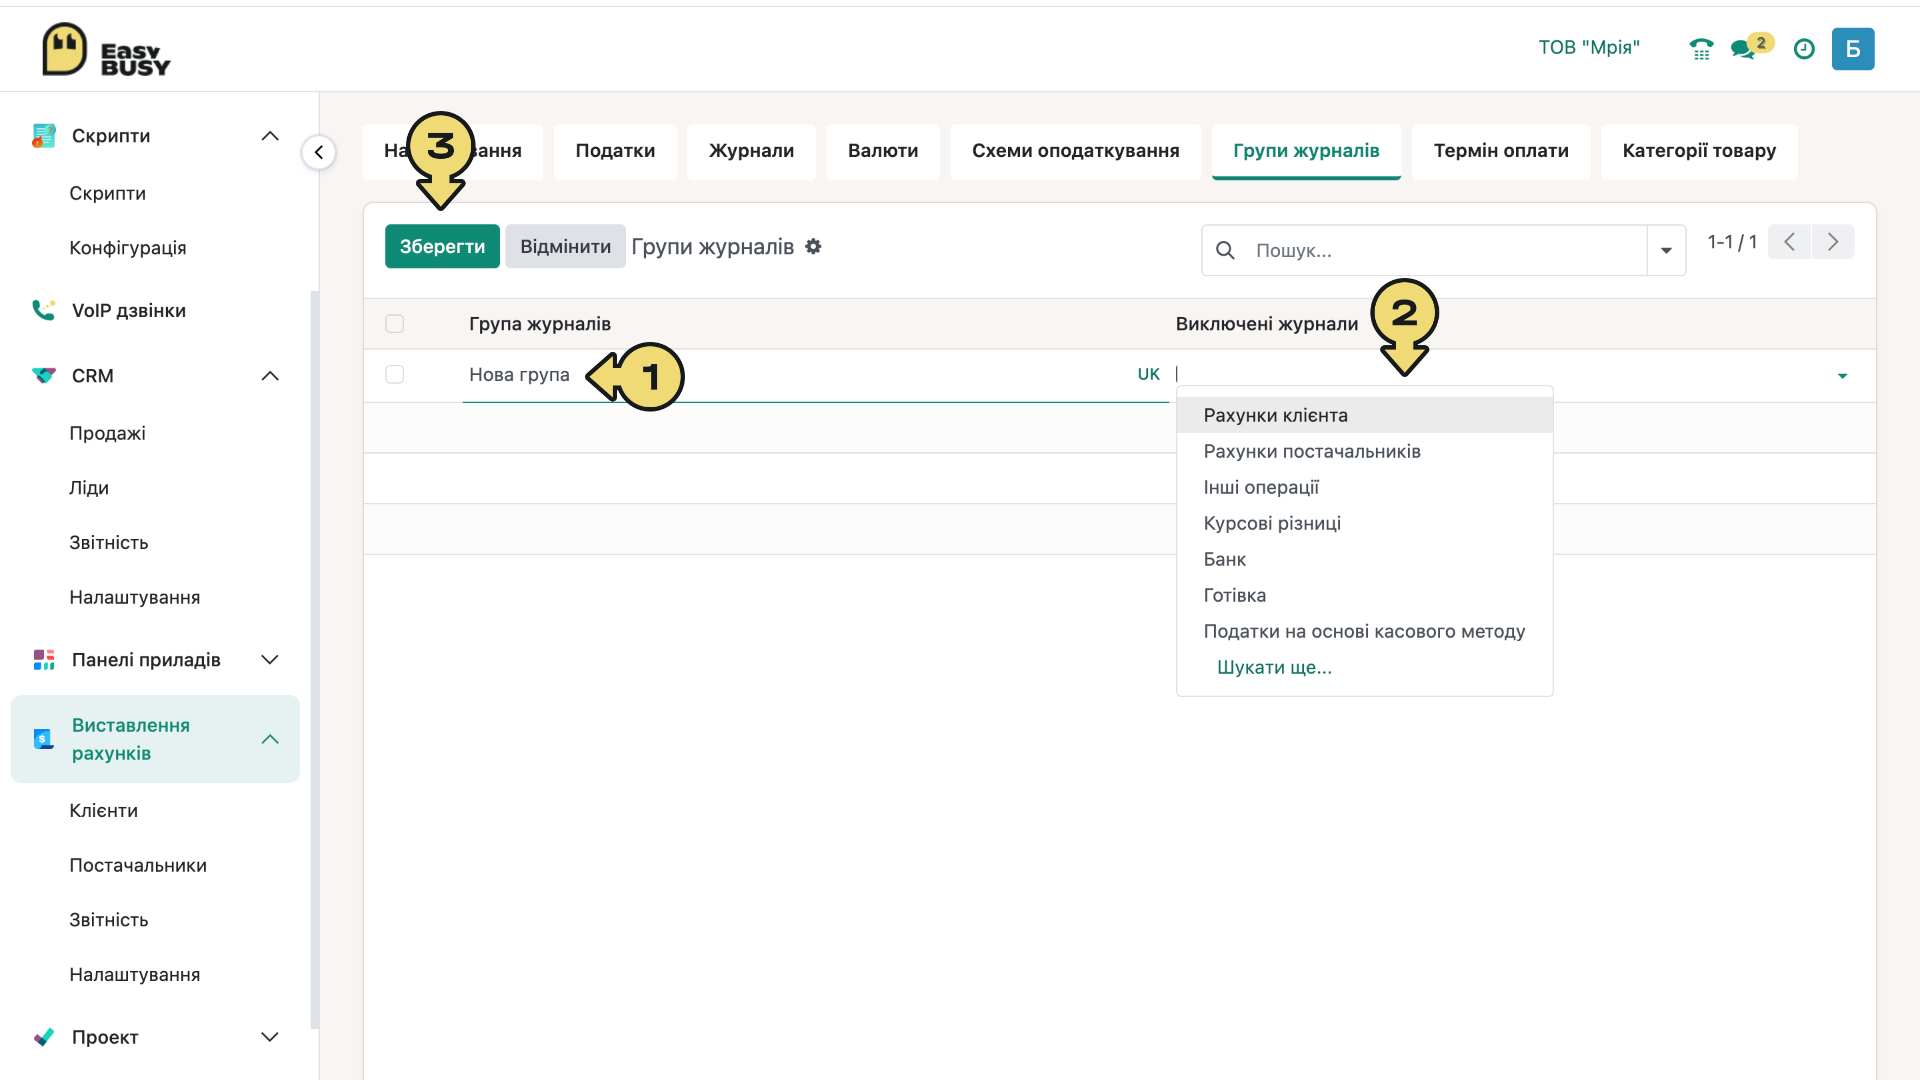
Task: Go to previous page of records
Action: pos(1789,242)
